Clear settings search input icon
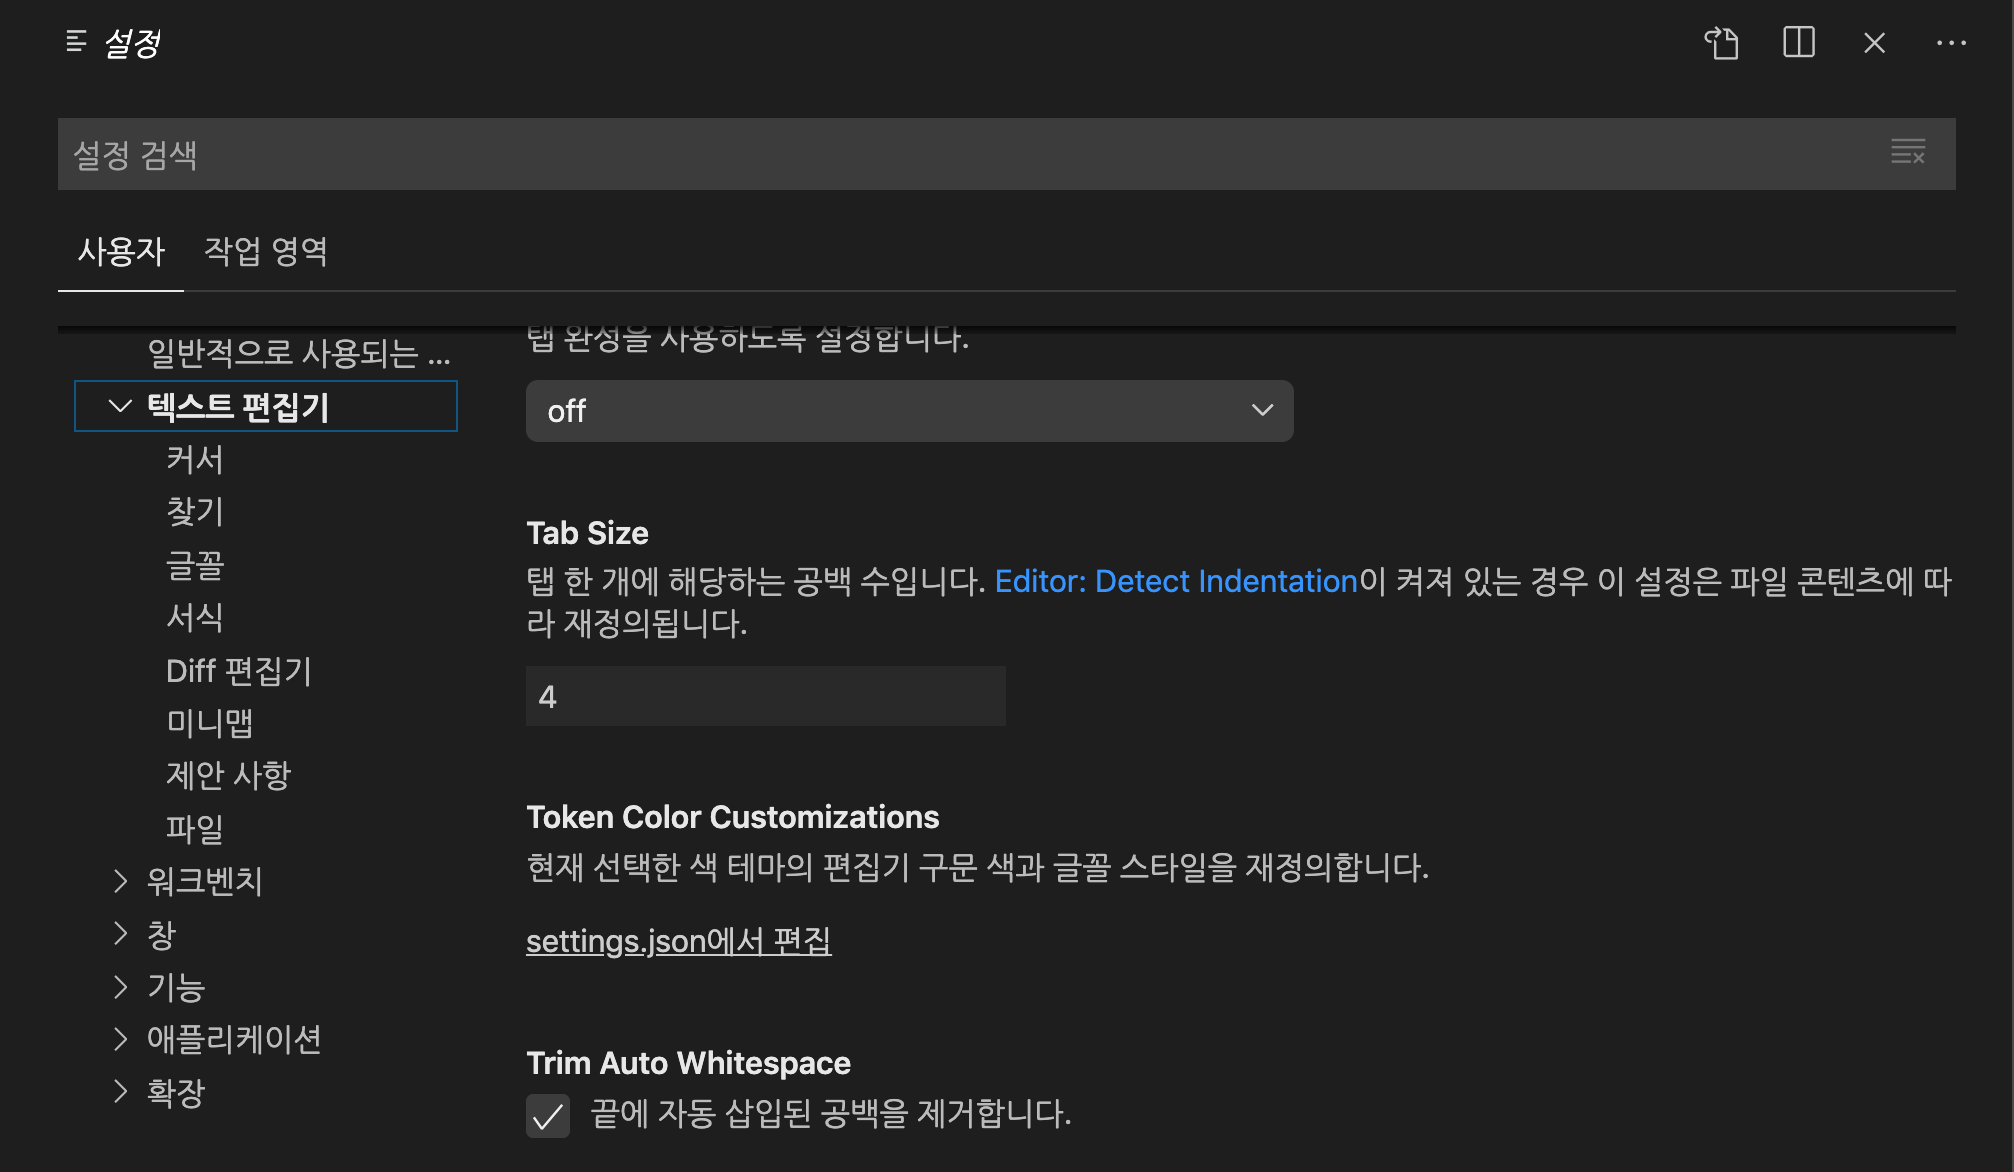The height and width of the screenshot is (1172, 2014). coord(1907,153)
